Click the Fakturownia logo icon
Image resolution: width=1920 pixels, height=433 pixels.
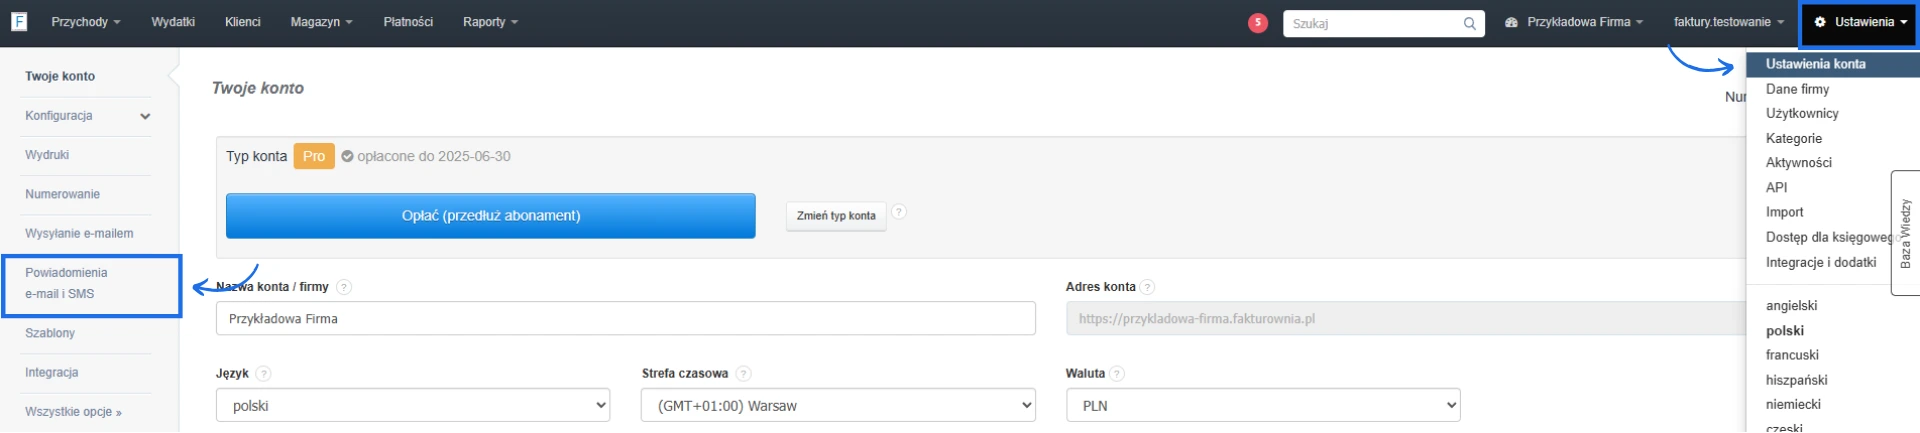click(19, 22)
